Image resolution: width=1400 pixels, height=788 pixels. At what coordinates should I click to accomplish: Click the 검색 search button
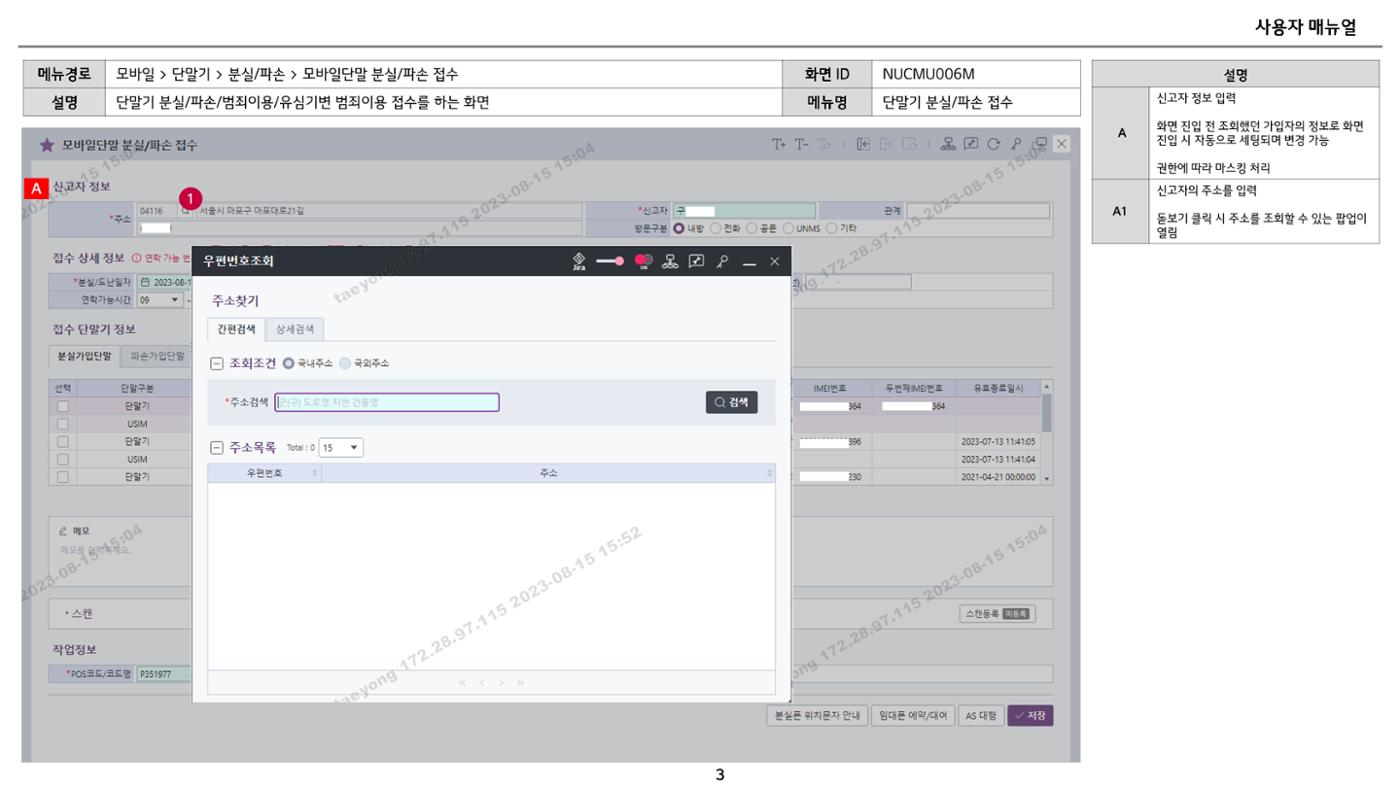pyautogui.click(x=731, y=402)
